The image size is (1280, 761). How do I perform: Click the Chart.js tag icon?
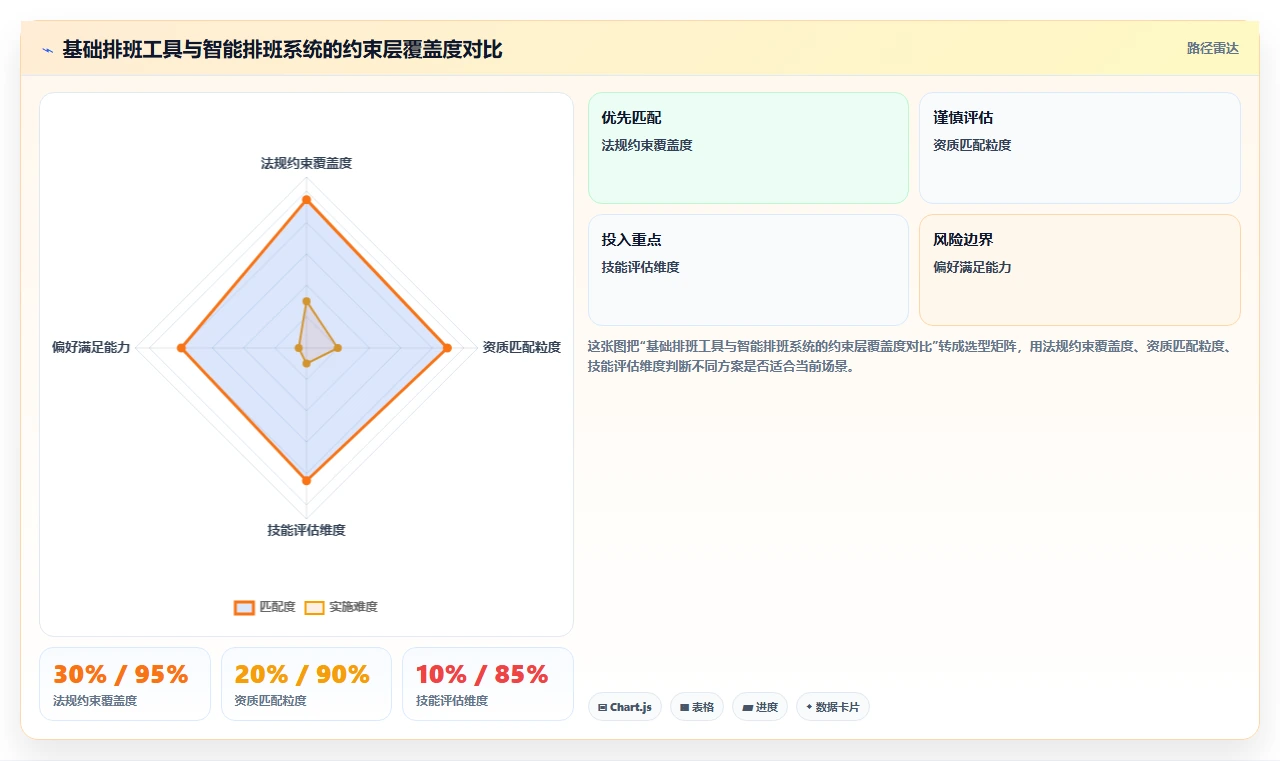point(602,707)
